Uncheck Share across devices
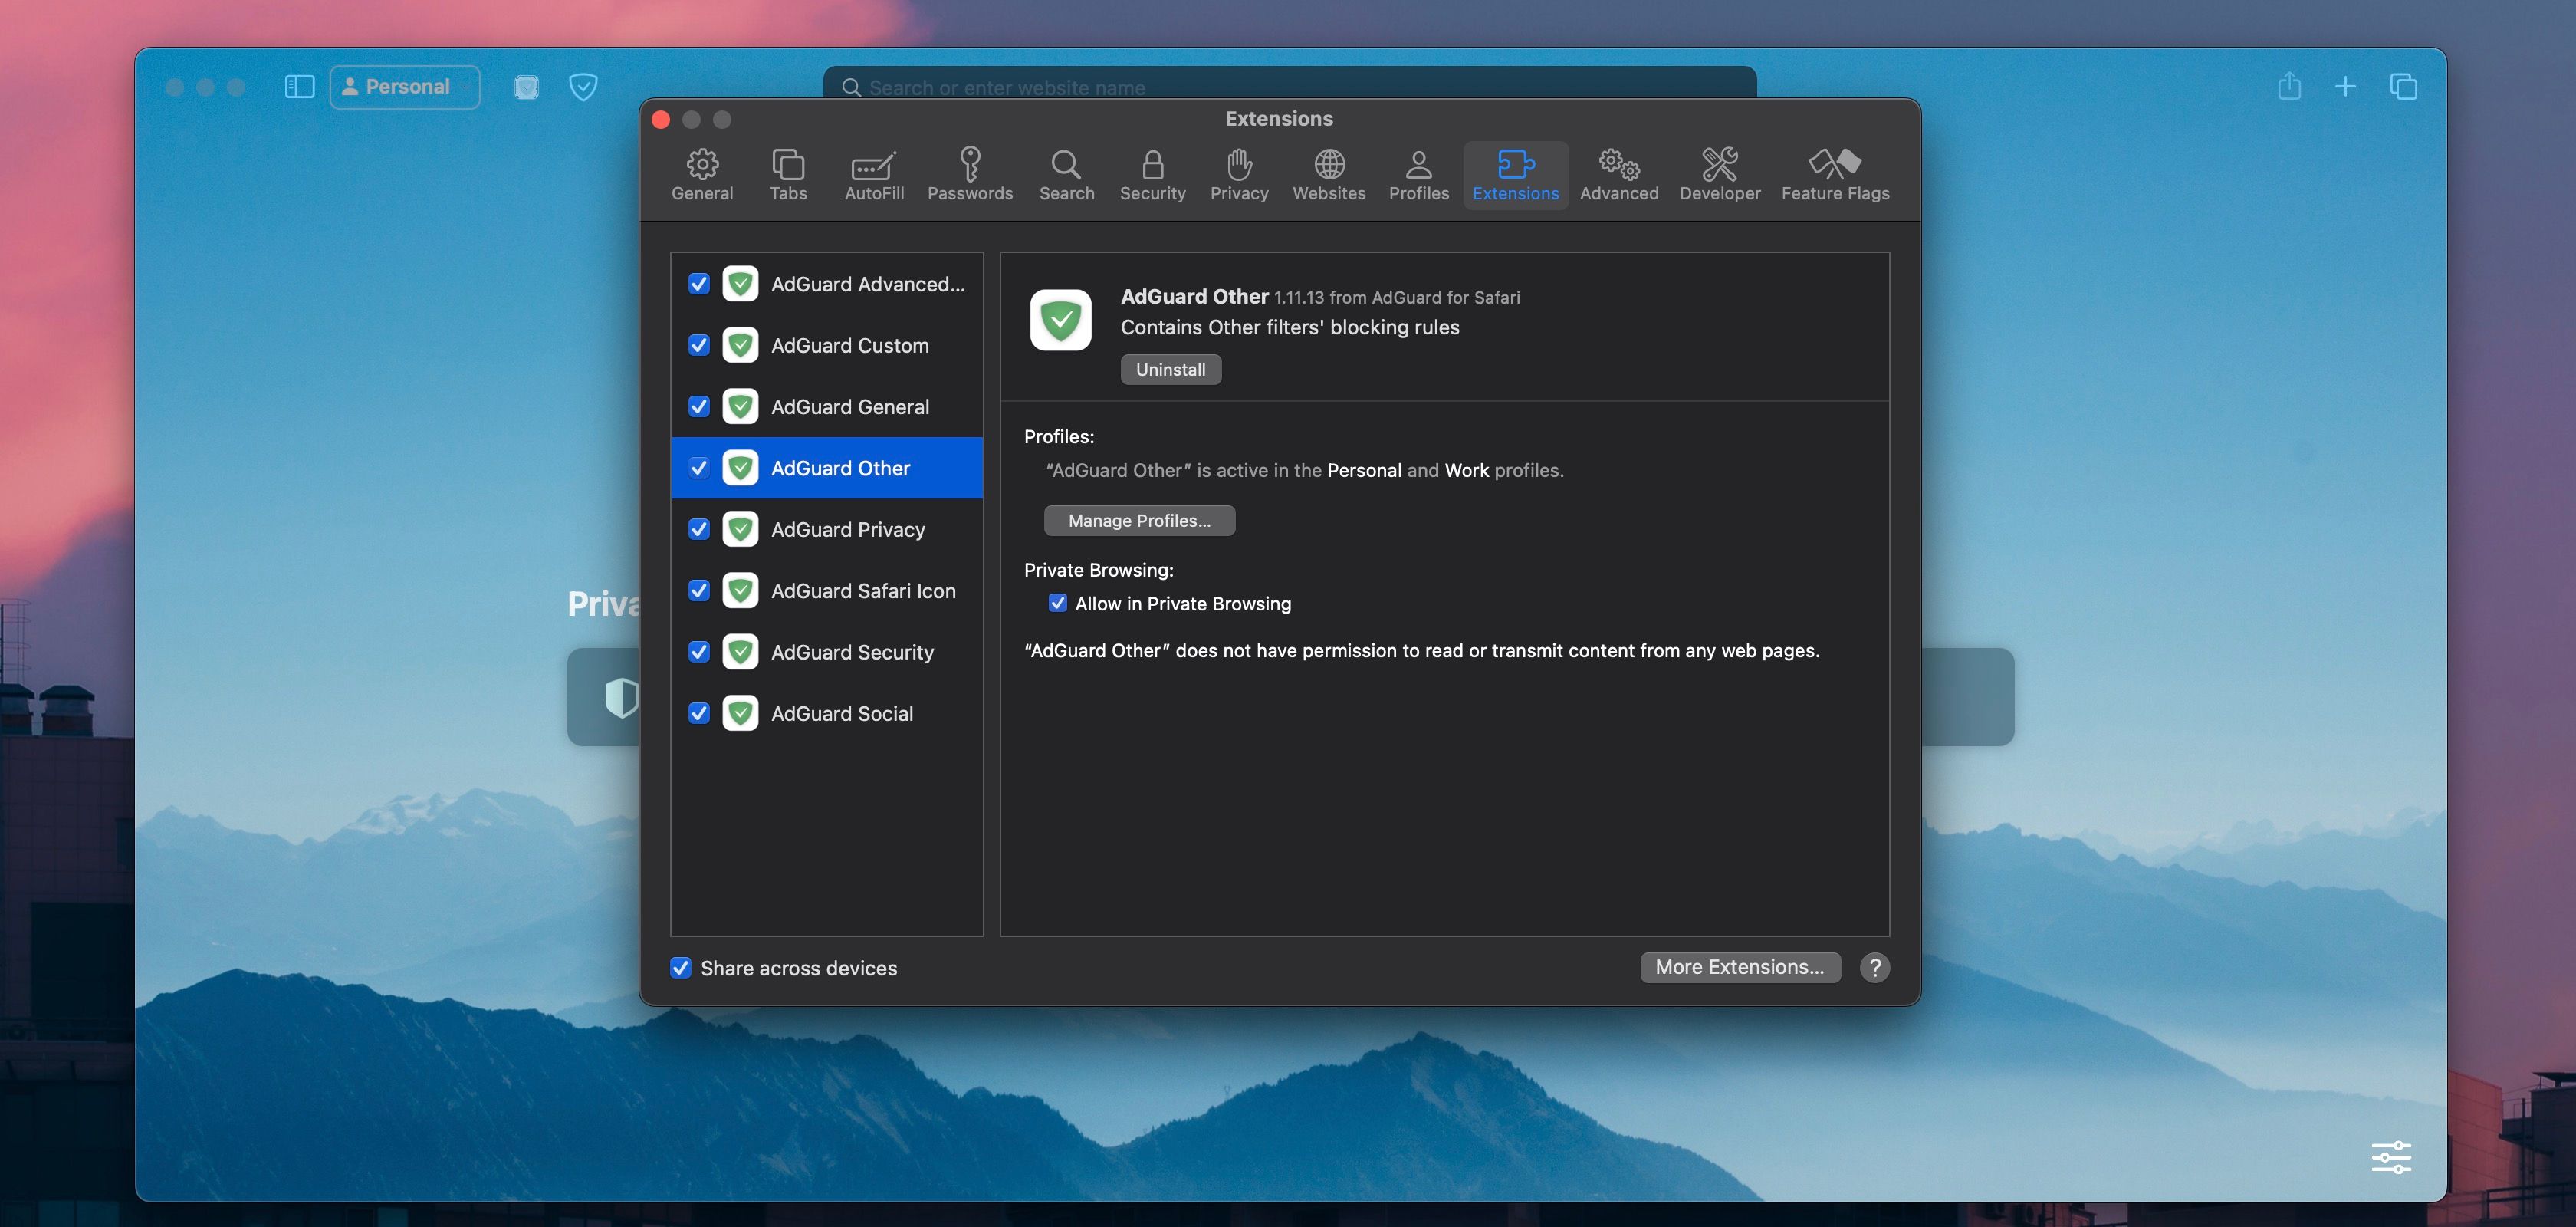The height and width of the screenshot is (1227, 2576). click(x=681, y=968)
